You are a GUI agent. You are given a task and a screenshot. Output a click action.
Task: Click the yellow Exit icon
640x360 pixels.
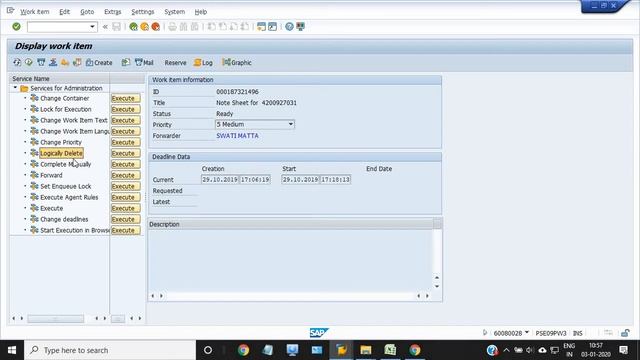point(144,27)
